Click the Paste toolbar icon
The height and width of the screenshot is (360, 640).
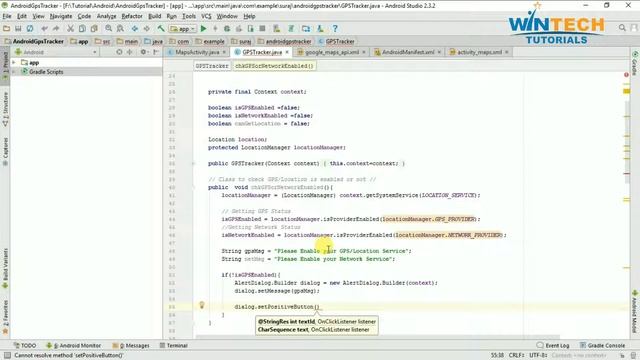pyautogui.click(x=94, y=29)
